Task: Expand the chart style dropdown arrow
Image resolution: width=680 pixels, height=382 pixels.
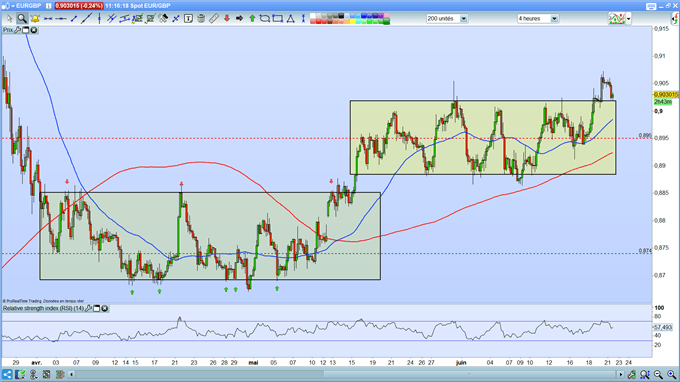Action: click(628, 19)
